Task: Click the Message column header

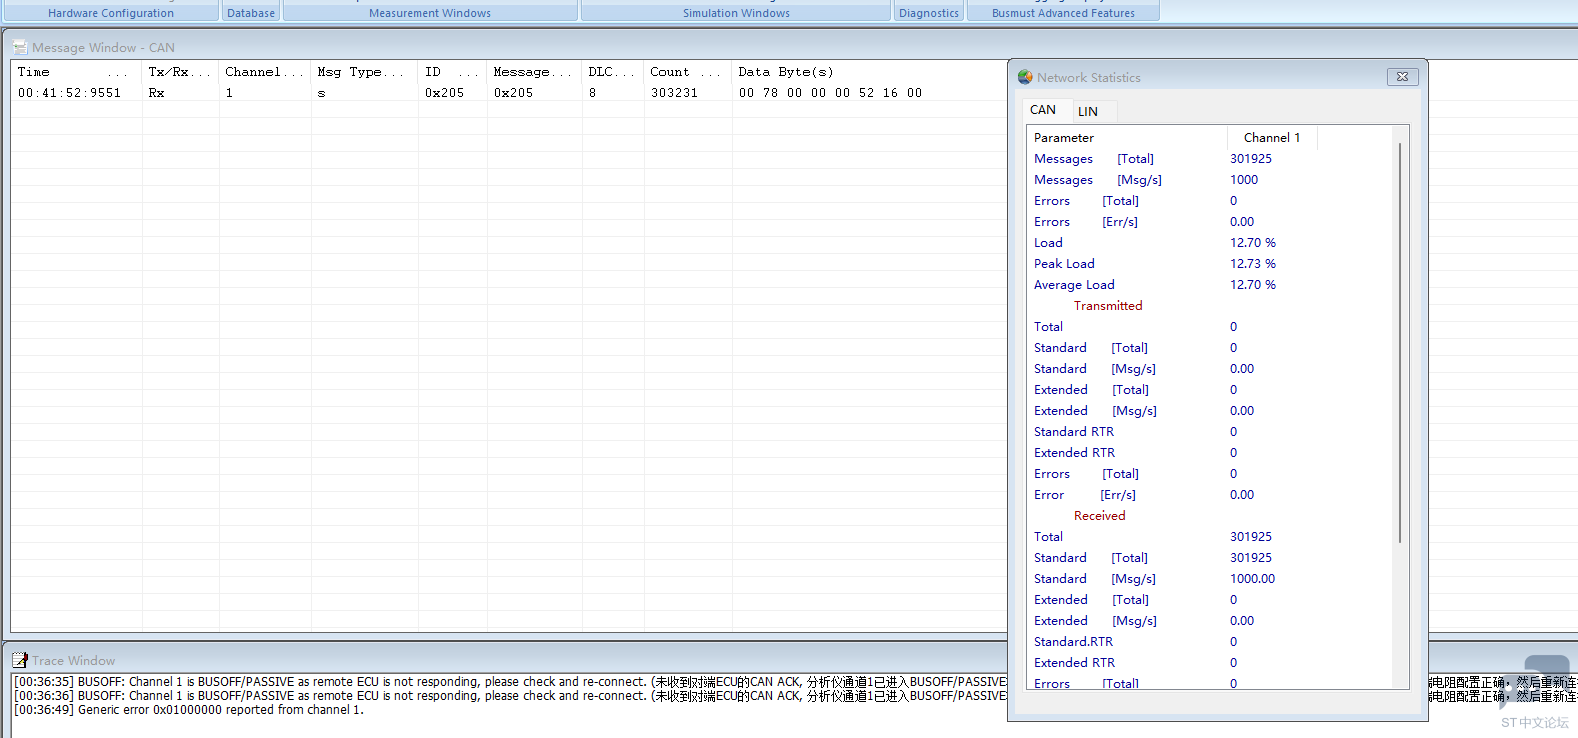Action: [534, 72]
